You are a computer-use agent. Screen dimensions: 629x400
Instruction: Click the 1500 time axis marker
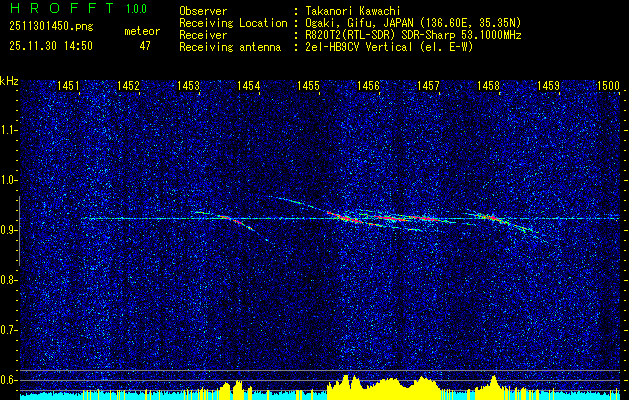609,85
